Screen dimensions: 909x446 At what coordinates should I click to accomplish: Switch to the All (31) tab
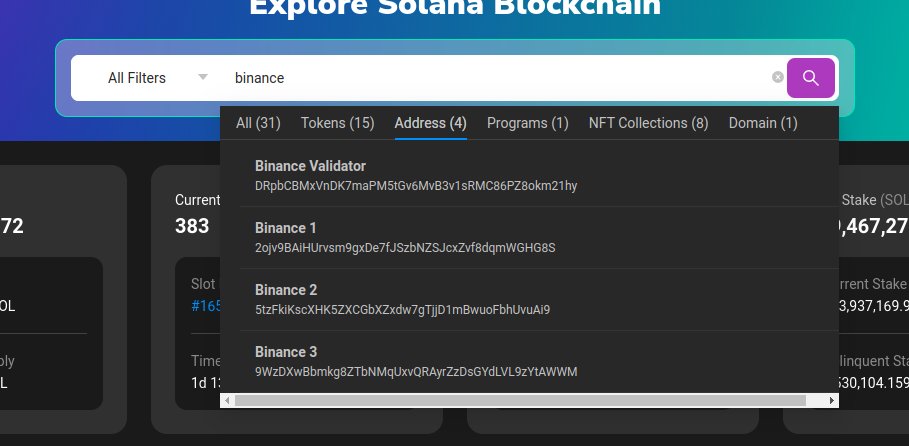pos(258,123)
